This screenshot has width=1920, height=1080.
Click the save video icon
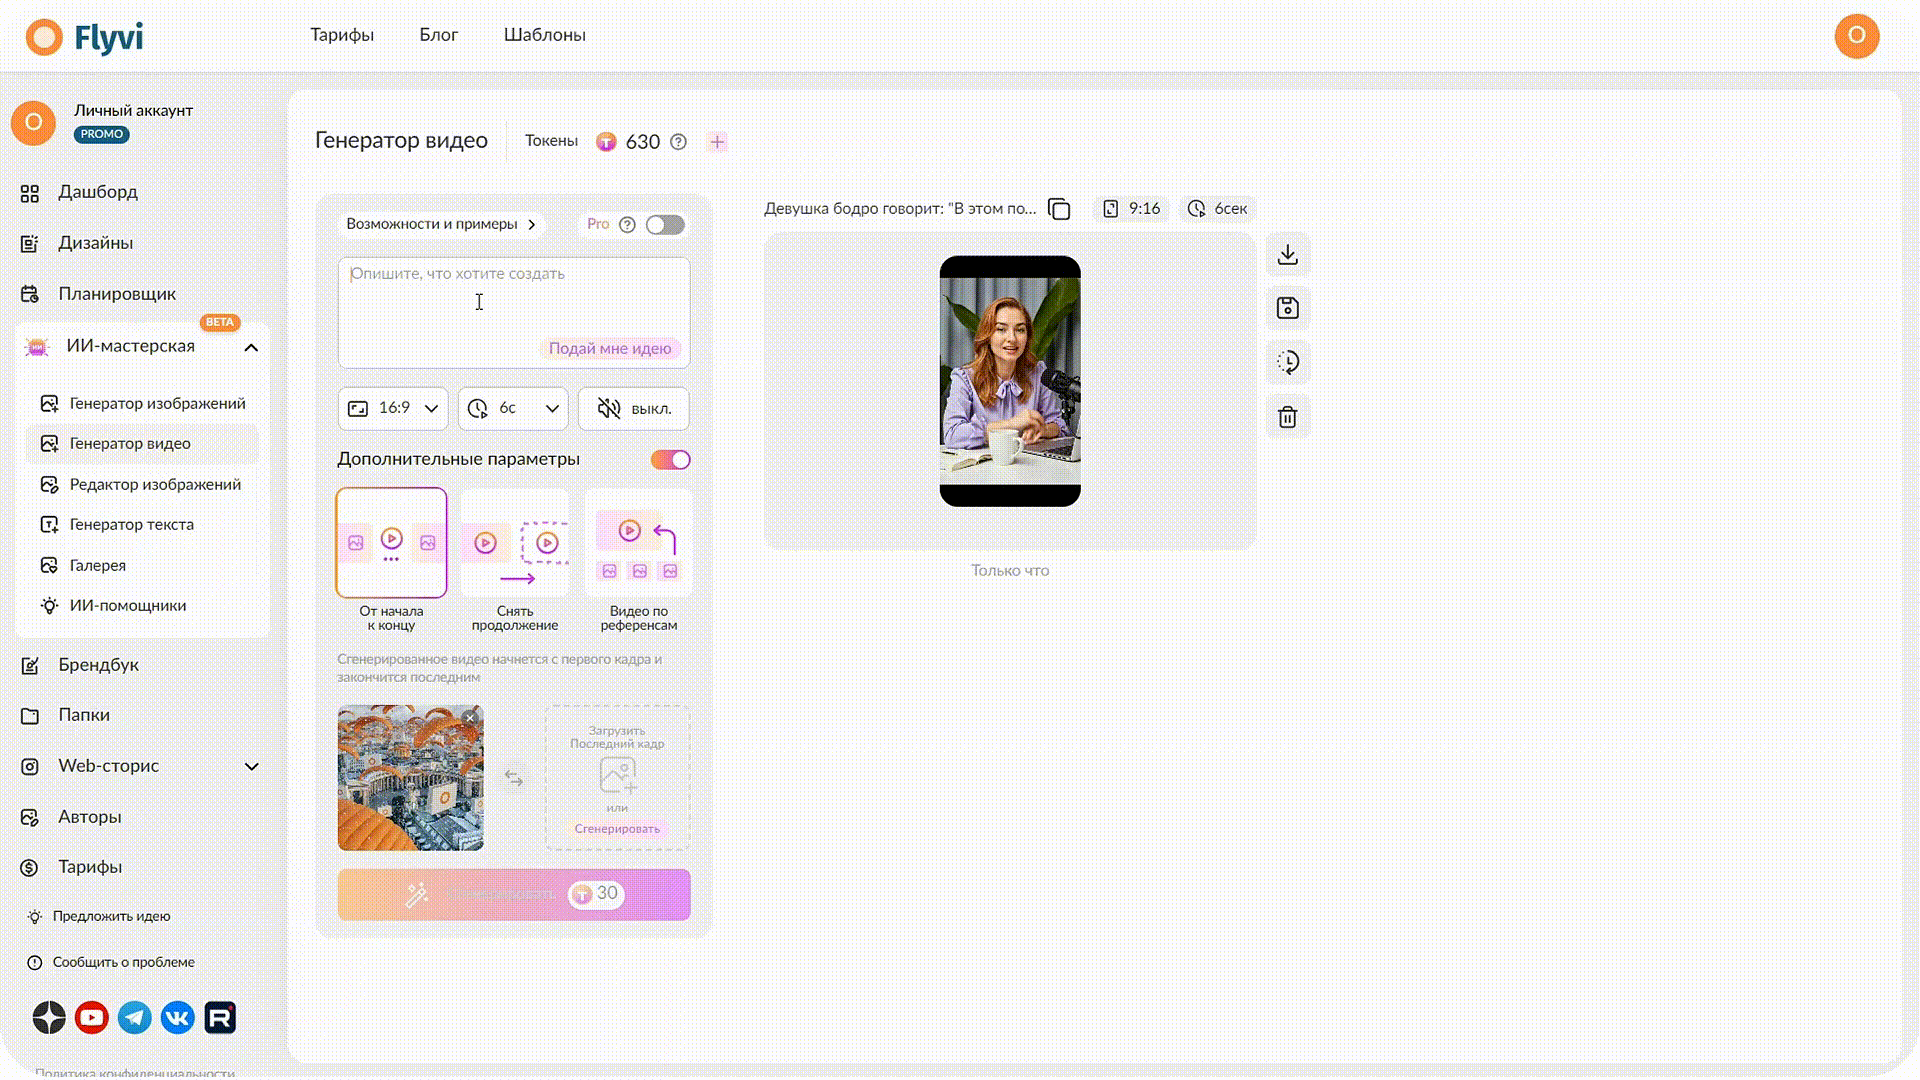[1287, 308]
